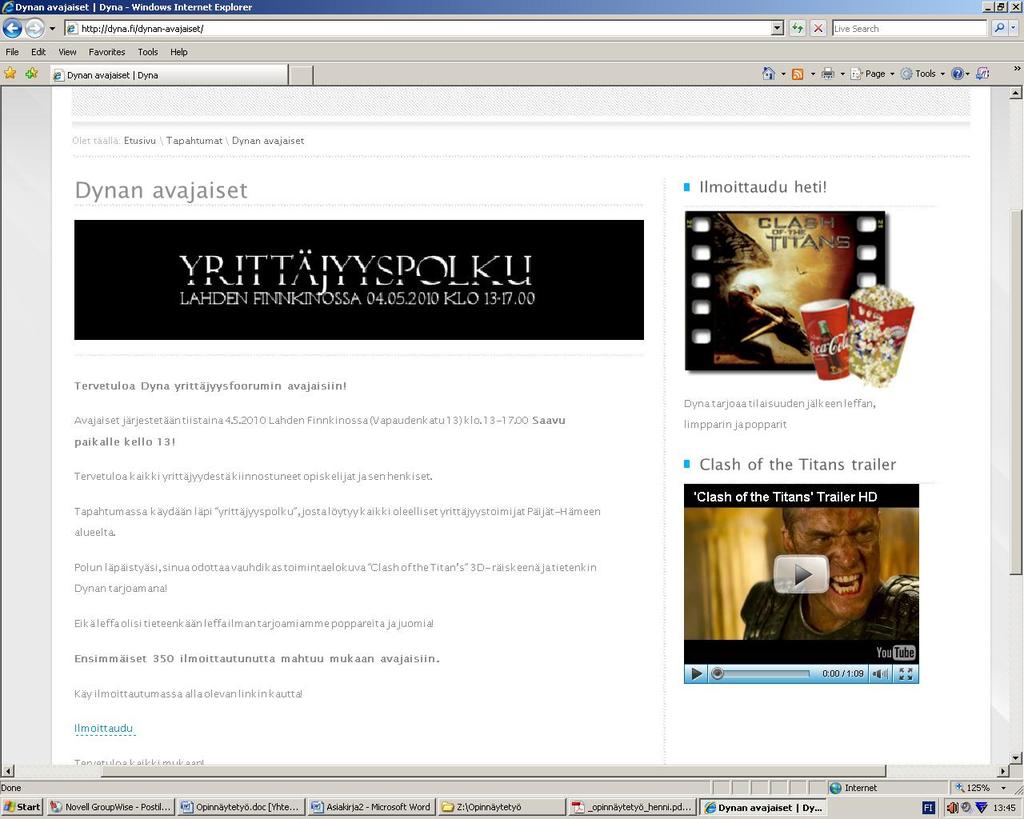
Task: Open a new blank tab
Action: (x=300, y=75)
